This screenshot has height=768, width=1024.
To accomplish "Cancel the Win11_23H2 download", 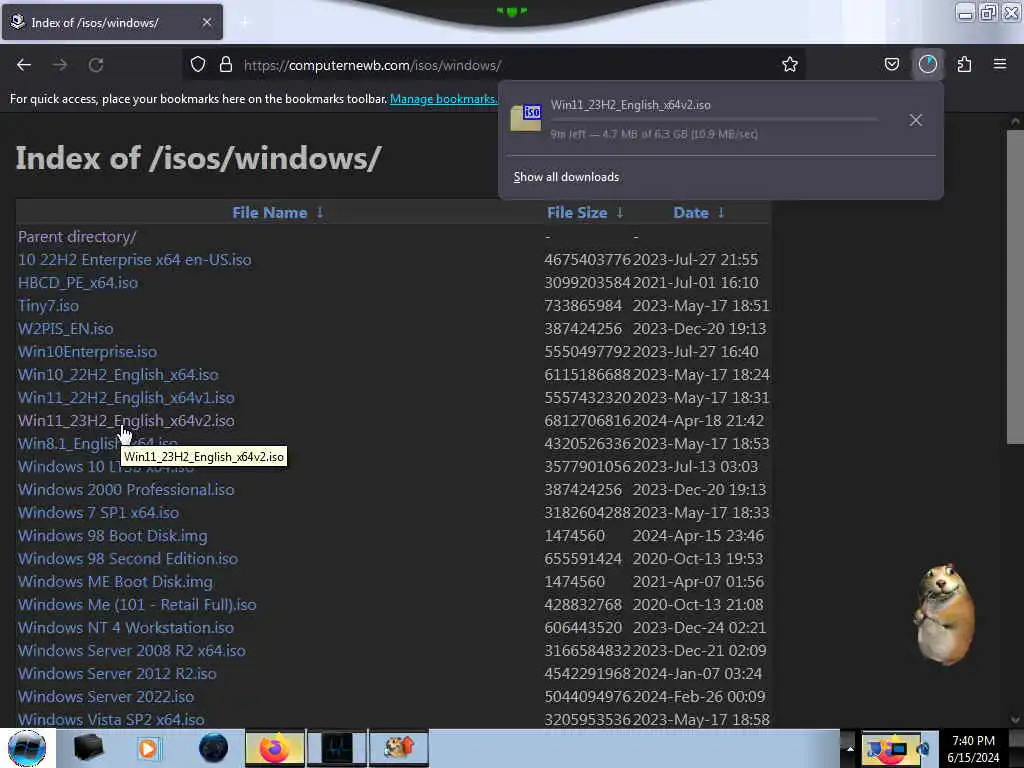I will click(916, 120).
